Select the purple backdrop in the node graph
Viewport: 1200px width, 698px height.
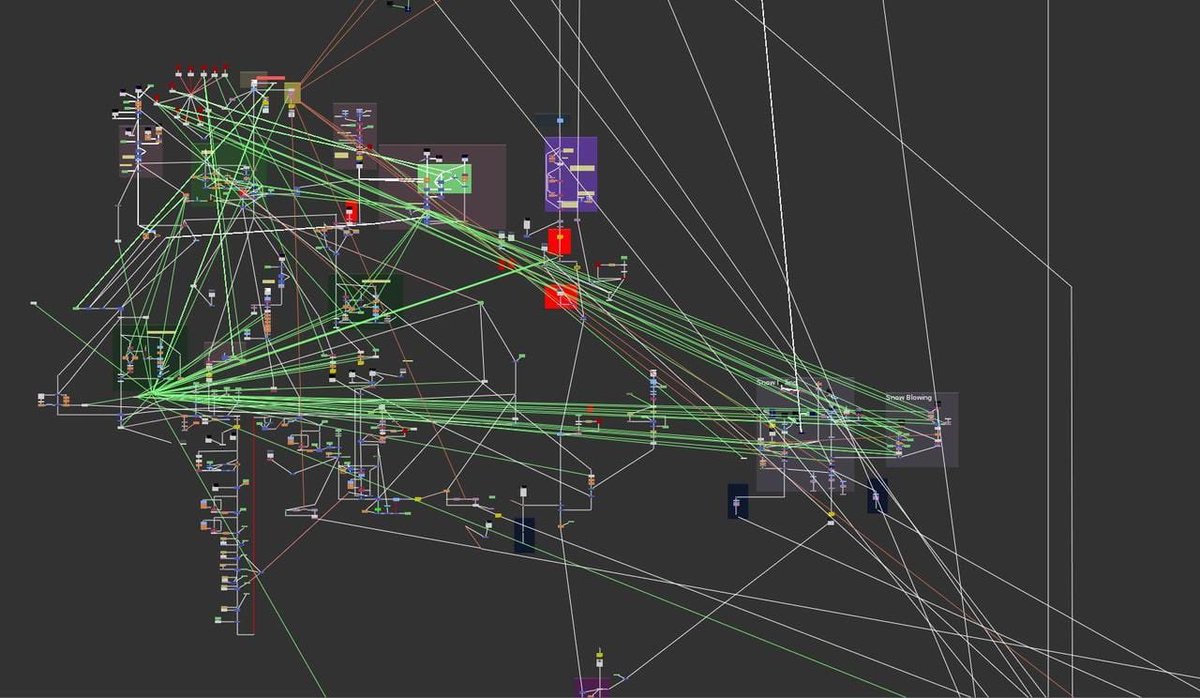(571, 174)
